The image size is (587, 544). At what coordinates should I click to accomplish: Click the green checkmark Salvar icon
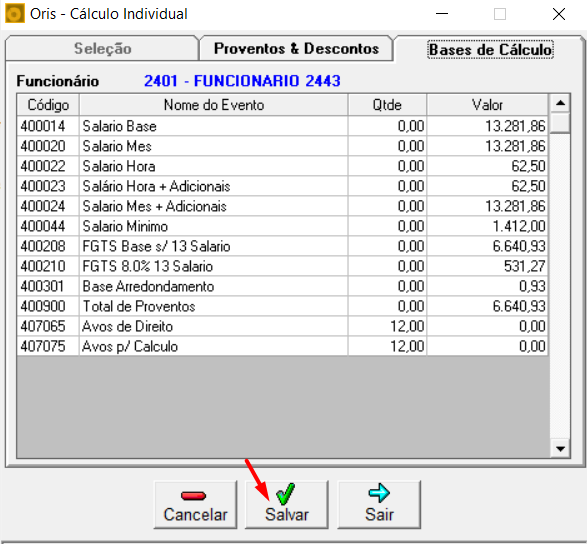[286, 494]
